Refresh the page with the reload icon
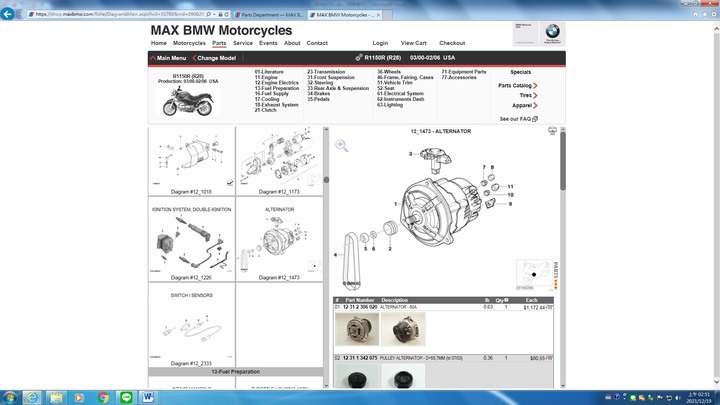The width and height of the screenshot is (720, 405). coord(227,15)
